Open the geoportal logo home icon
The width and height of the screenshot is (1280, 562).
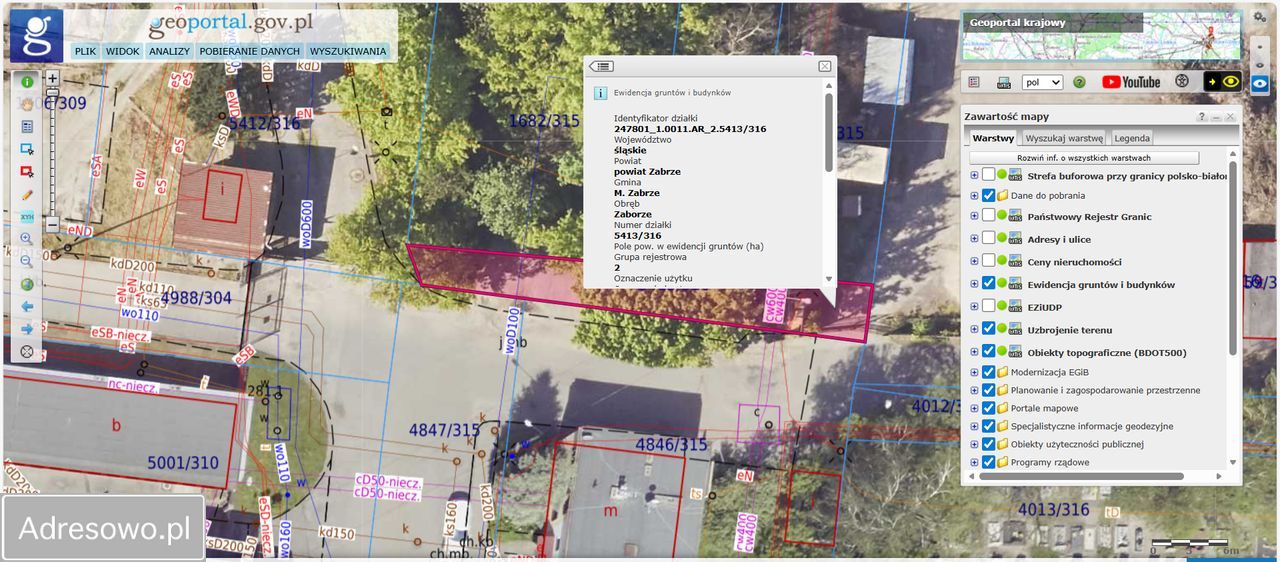(x=36, y=36)
